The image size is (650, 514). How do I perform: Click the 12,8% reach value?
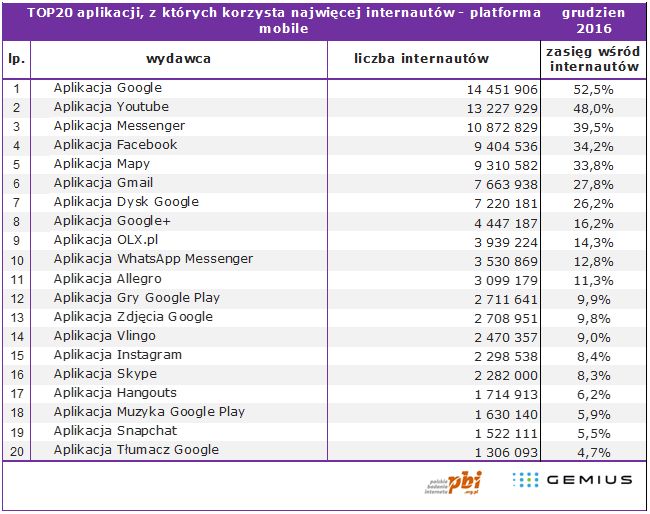click(593, 262)
